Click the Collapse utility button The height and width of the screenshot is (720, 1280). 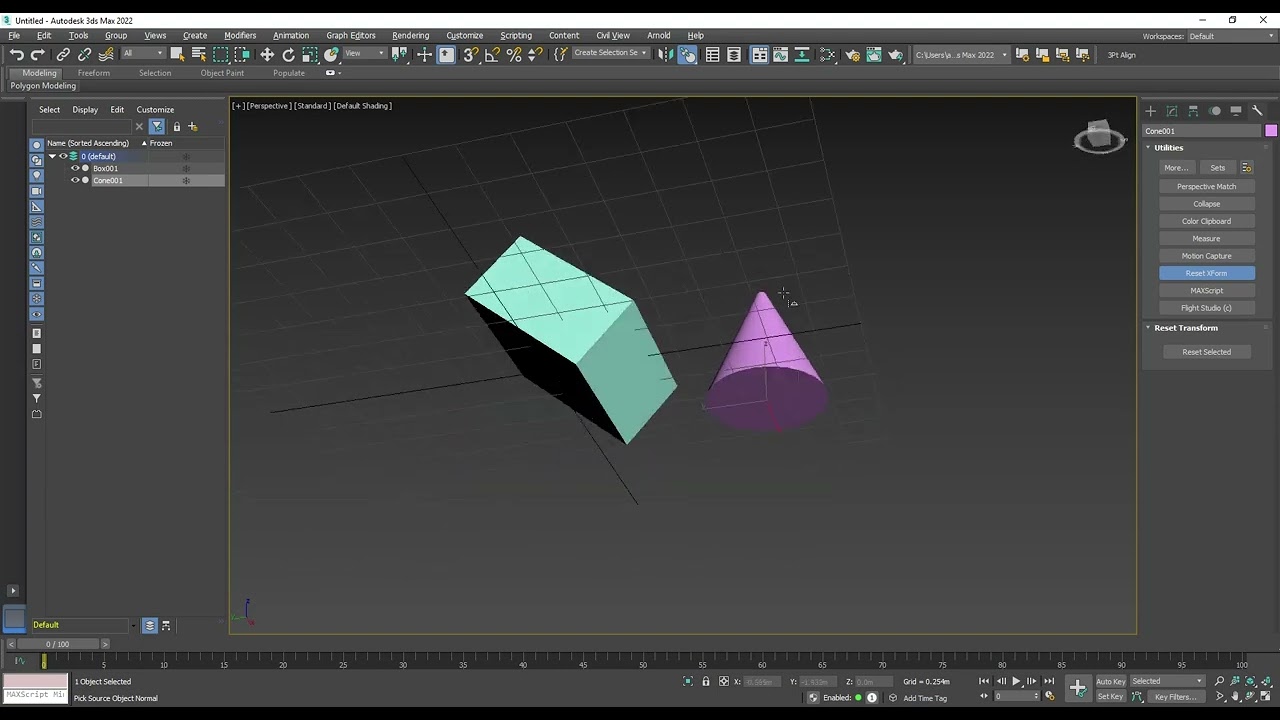click(1207, 204)
